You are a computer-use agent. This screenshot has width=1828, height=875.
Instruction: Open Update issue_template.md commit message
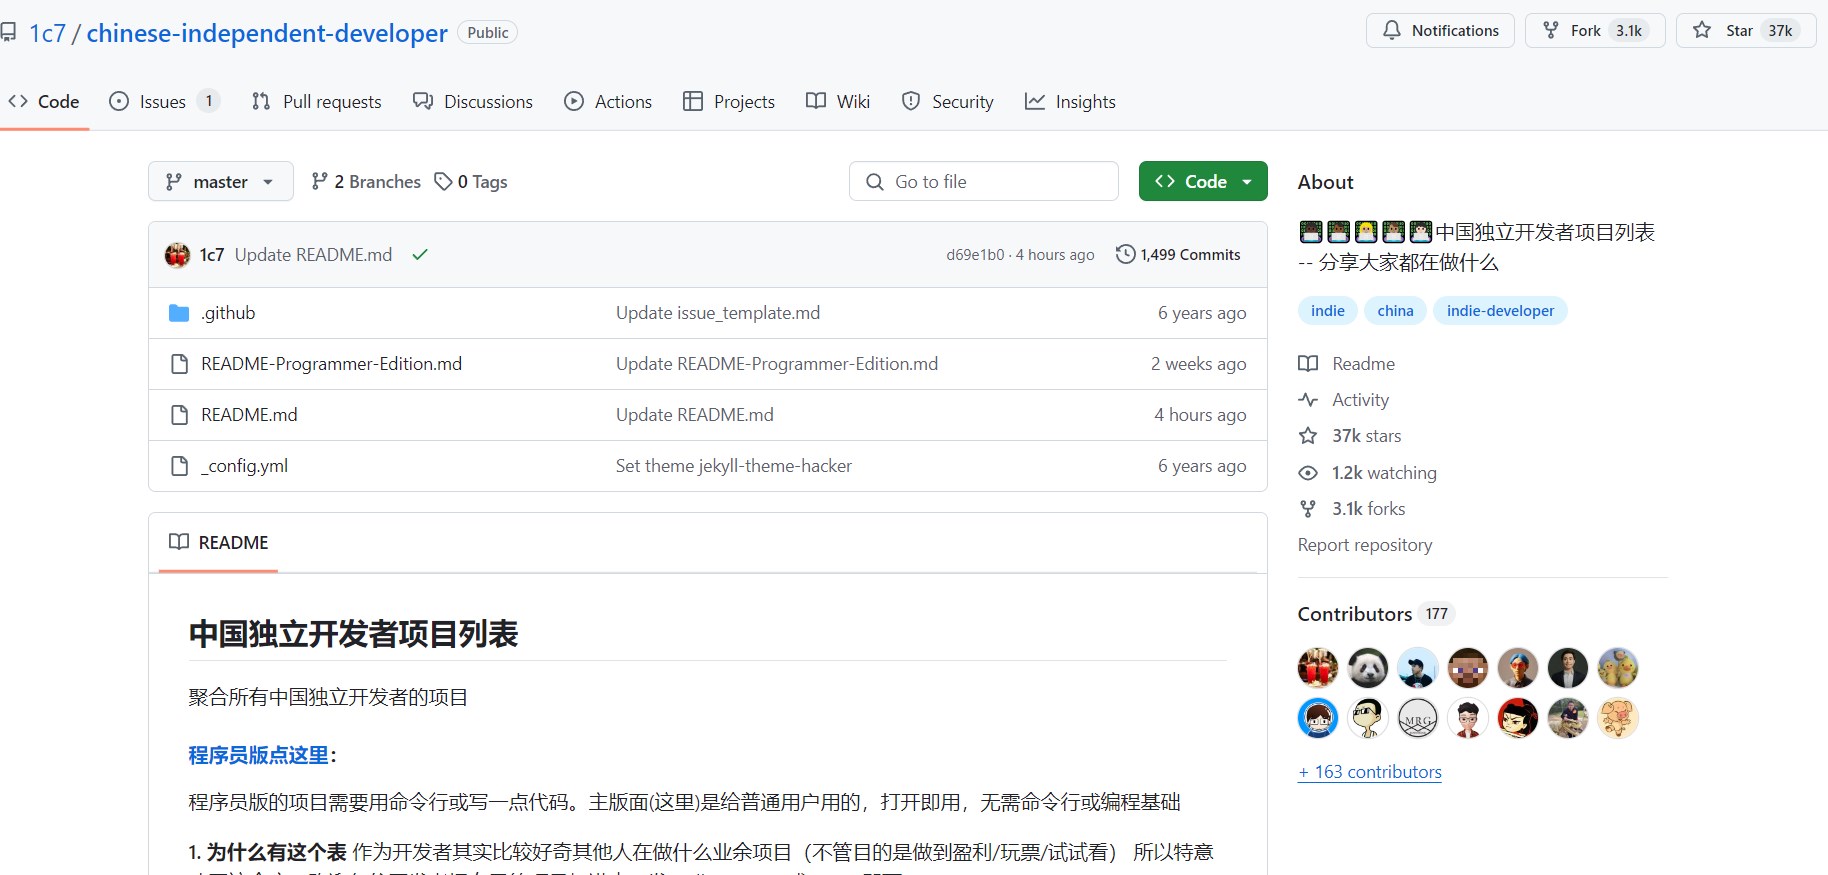coord(718,313)
